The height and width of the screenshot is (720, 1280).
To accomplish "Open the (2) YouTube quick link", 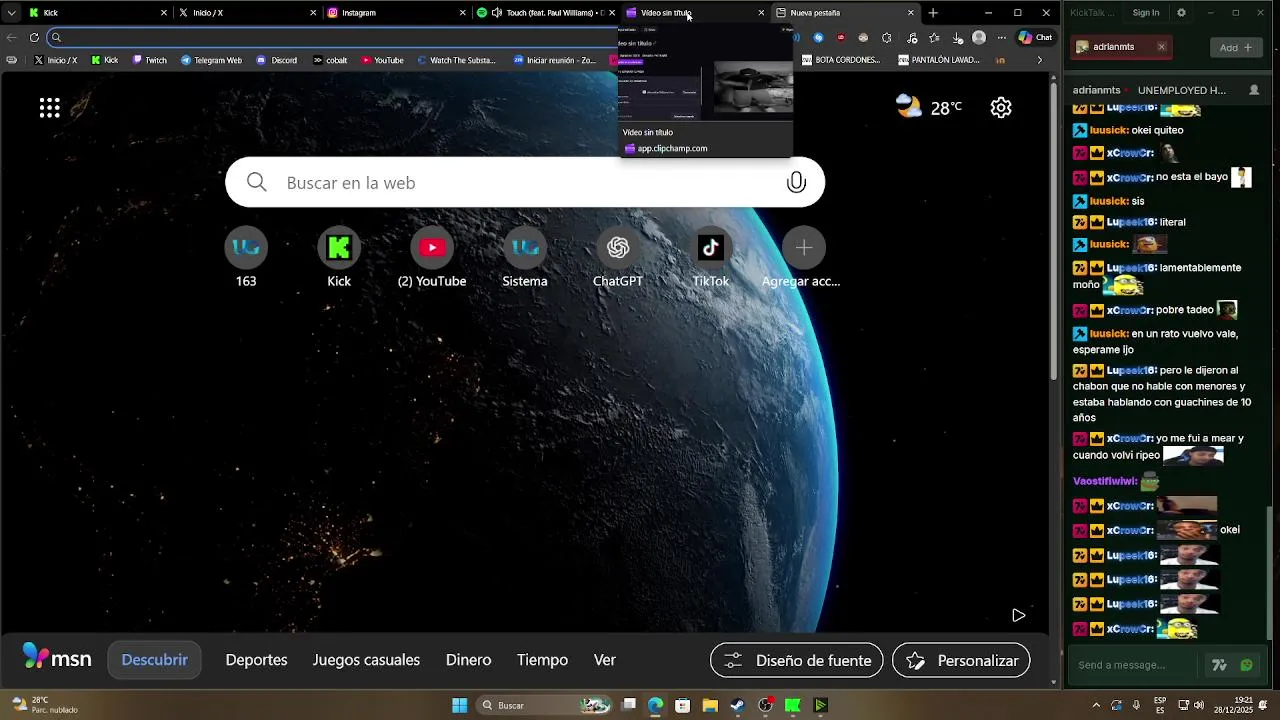I will [x=432, y=258].
